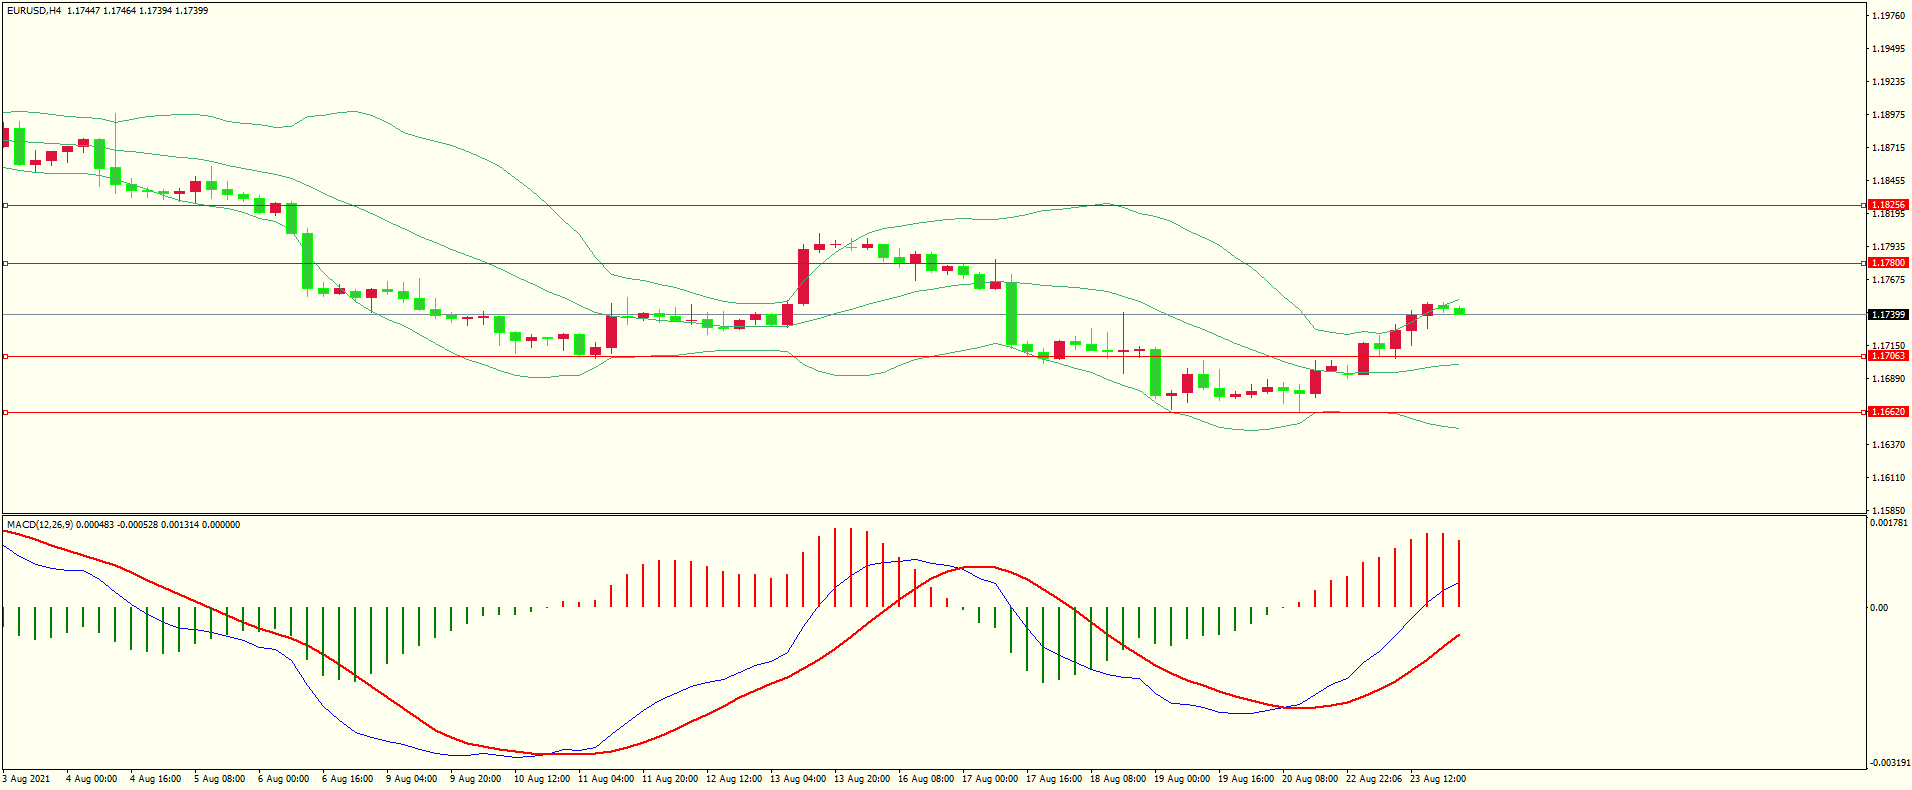1912x790 pixels.
Task: Click the 1.16370 price scale label
Action: pyautogui.click(x=1888, y=445)
